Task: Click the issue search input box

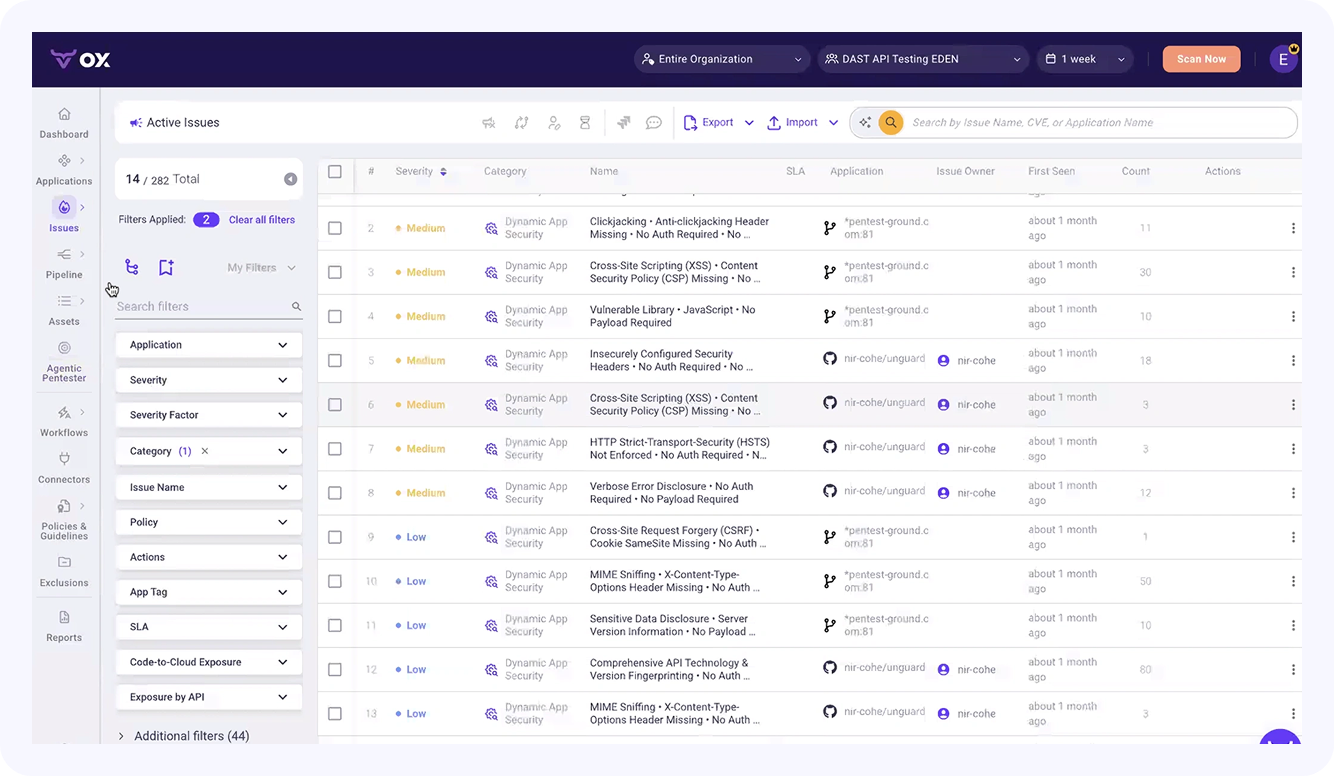Action: tap(1100, 123)
